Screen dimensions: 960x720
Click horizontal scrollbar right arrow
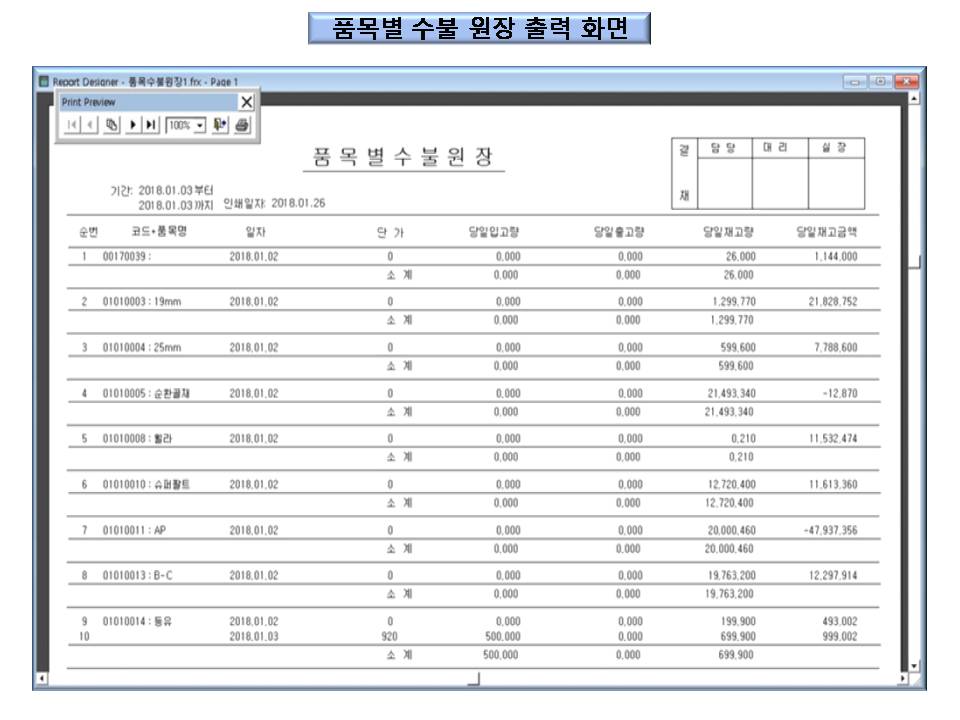902,678
